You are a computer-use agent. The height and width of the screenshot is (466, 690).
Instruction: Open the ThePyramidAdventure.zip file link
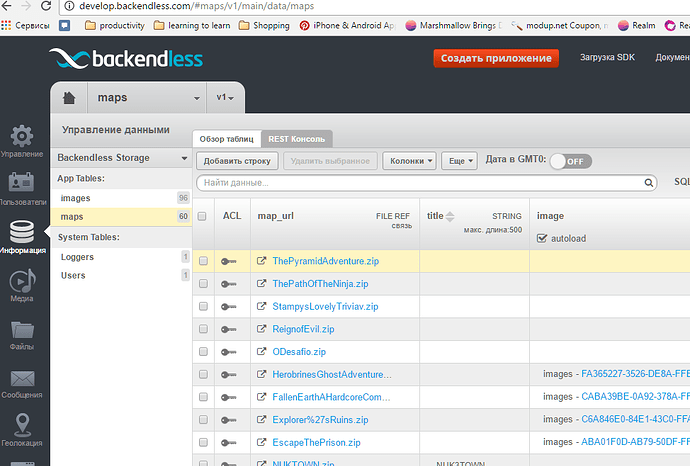click(x=326, y=261)
